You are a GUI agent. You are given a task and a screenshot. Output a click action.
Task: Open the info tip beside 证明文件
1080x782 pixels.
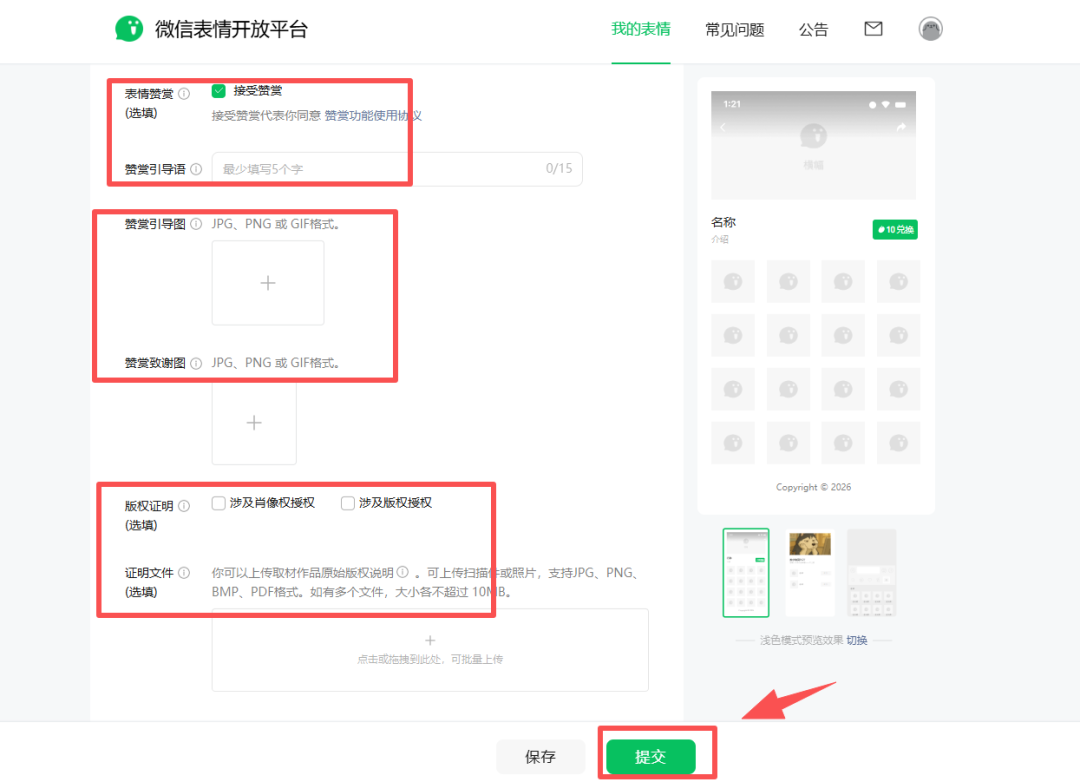(x=187, y=572)
